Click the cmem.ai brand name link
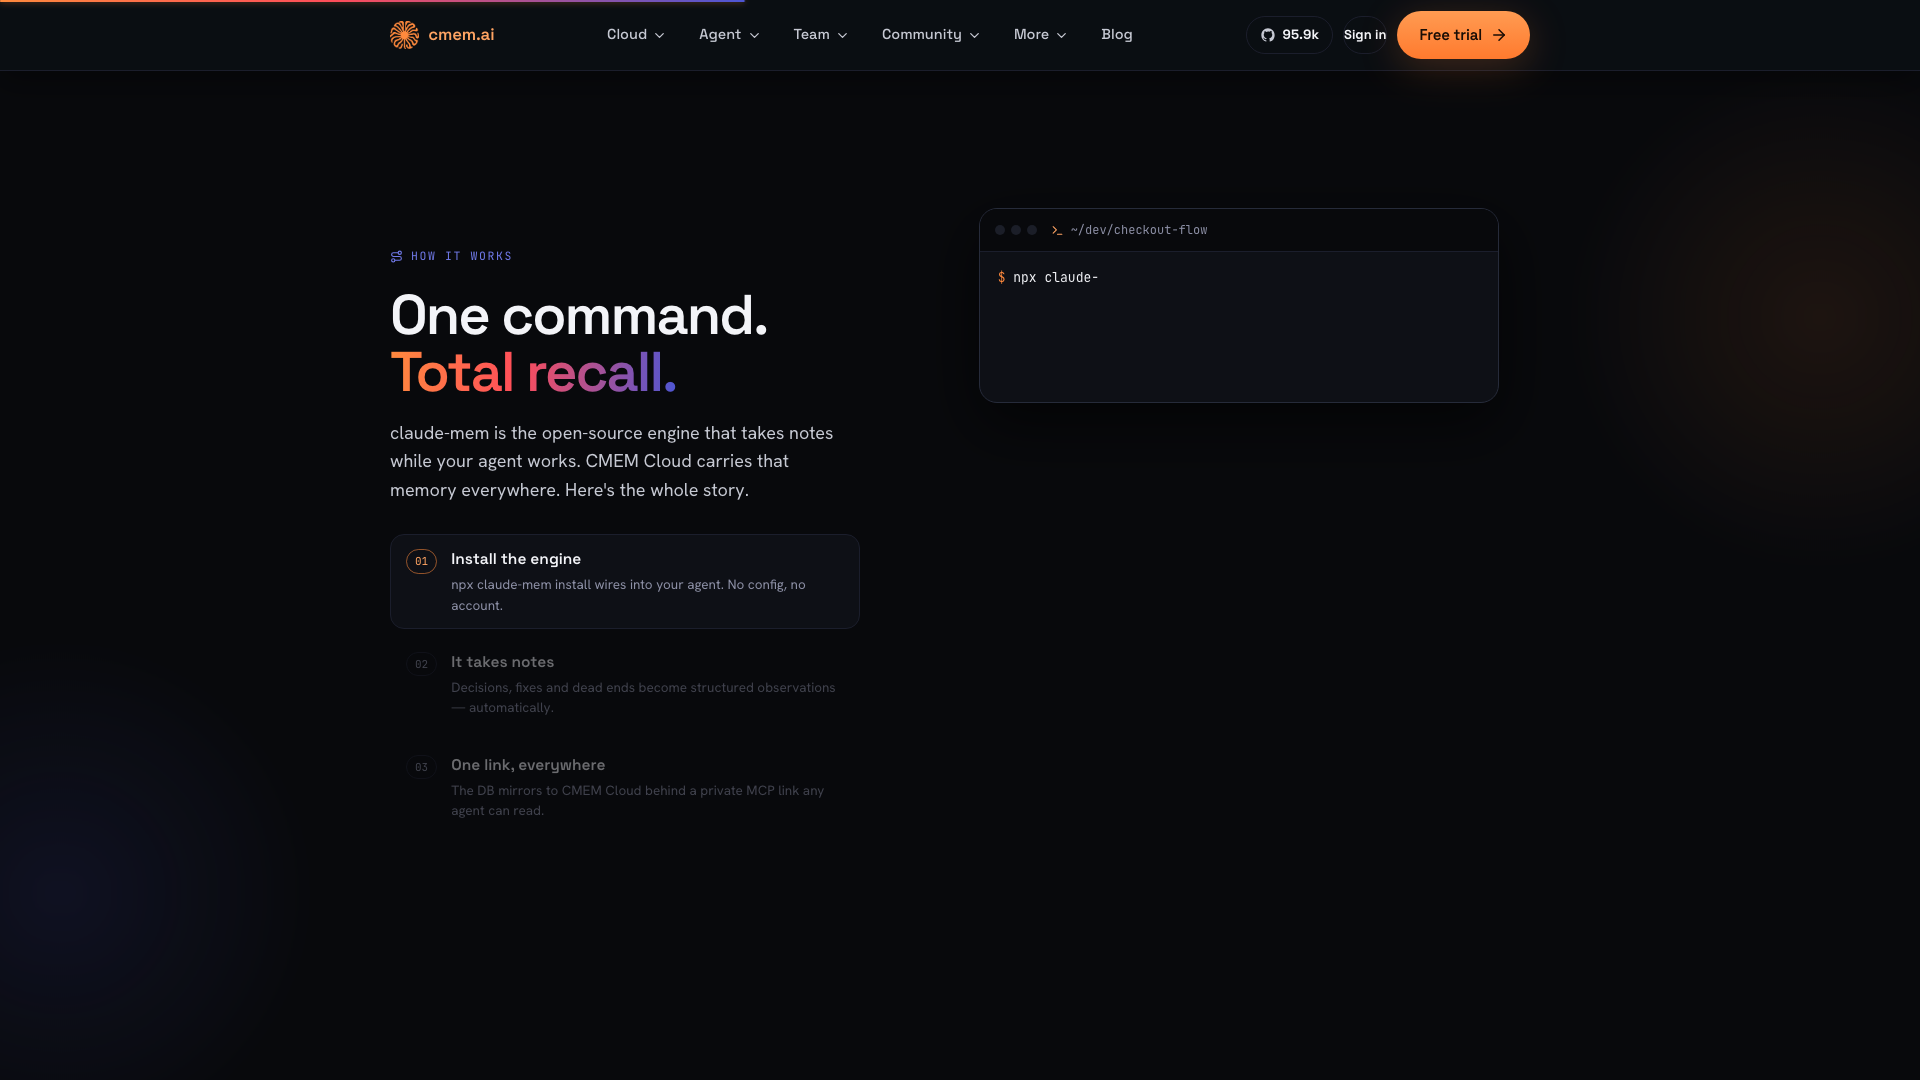This screenshot has height=1080, width=1920. (461, 34)
